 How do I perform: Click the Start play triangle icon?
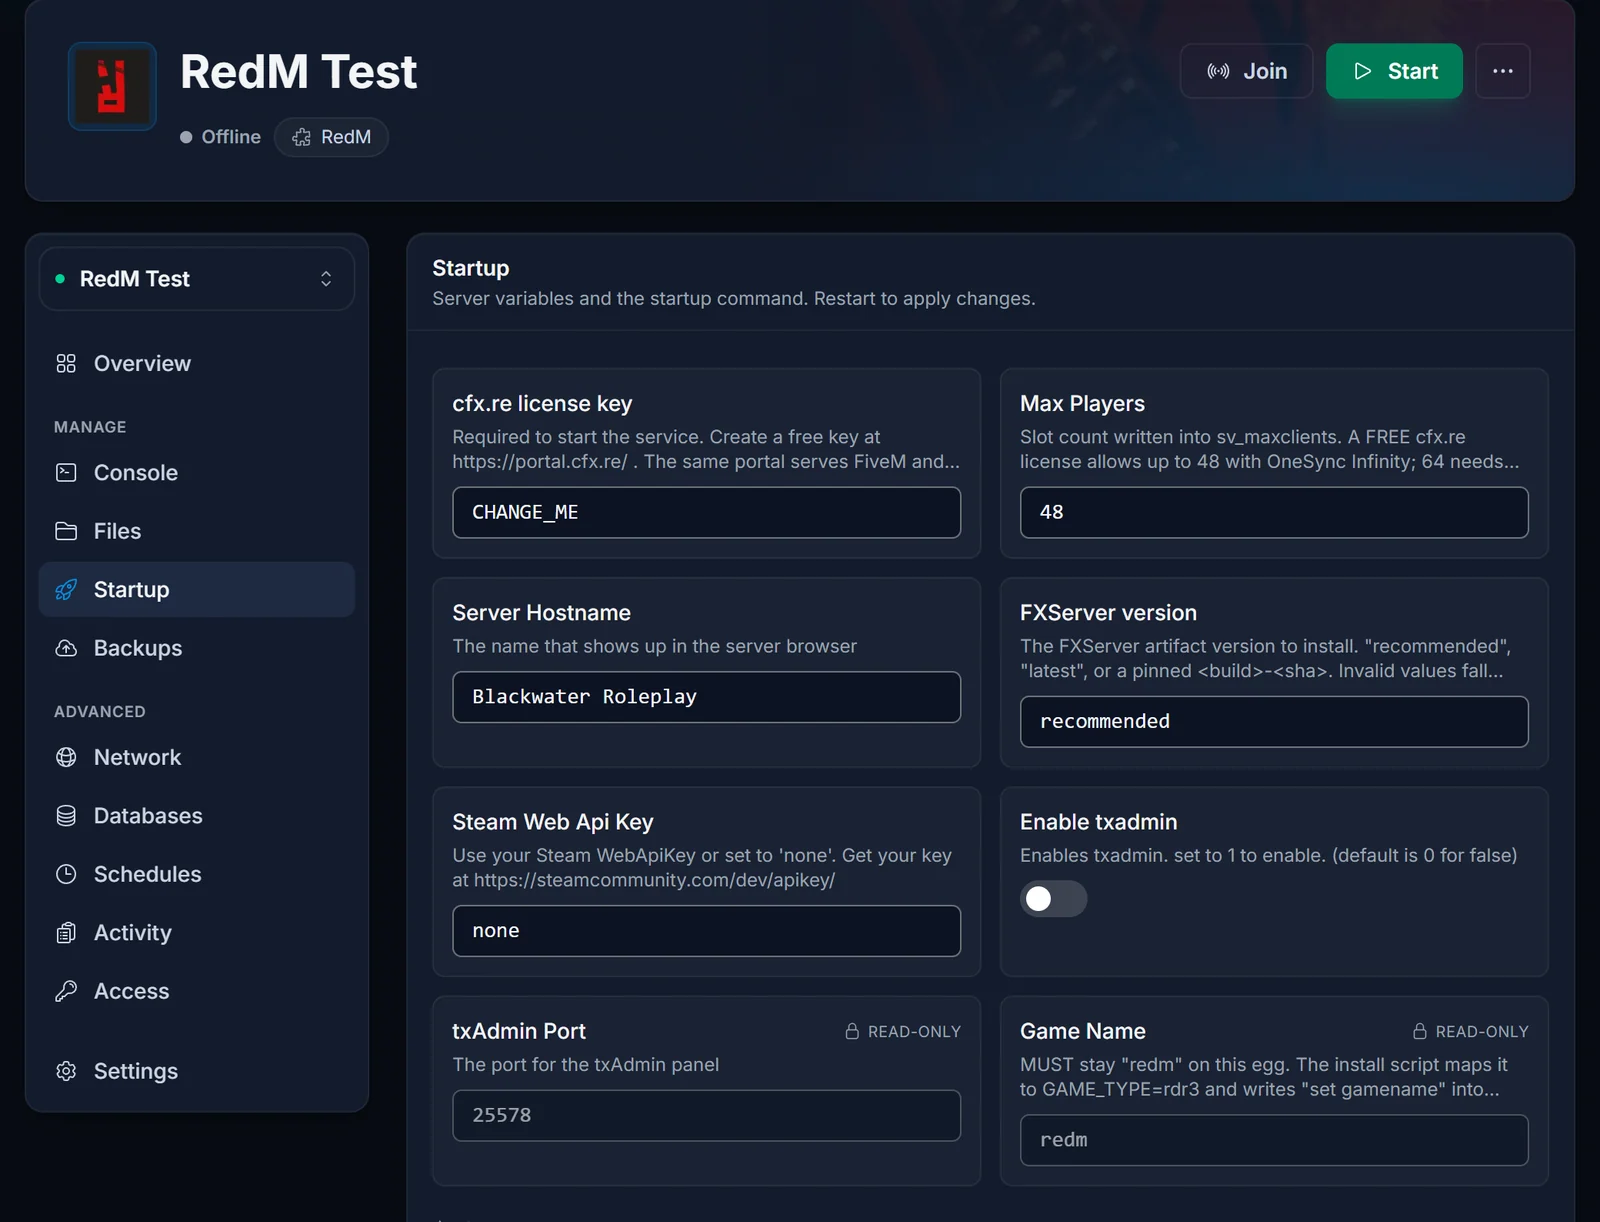[x=1362, y=71]
